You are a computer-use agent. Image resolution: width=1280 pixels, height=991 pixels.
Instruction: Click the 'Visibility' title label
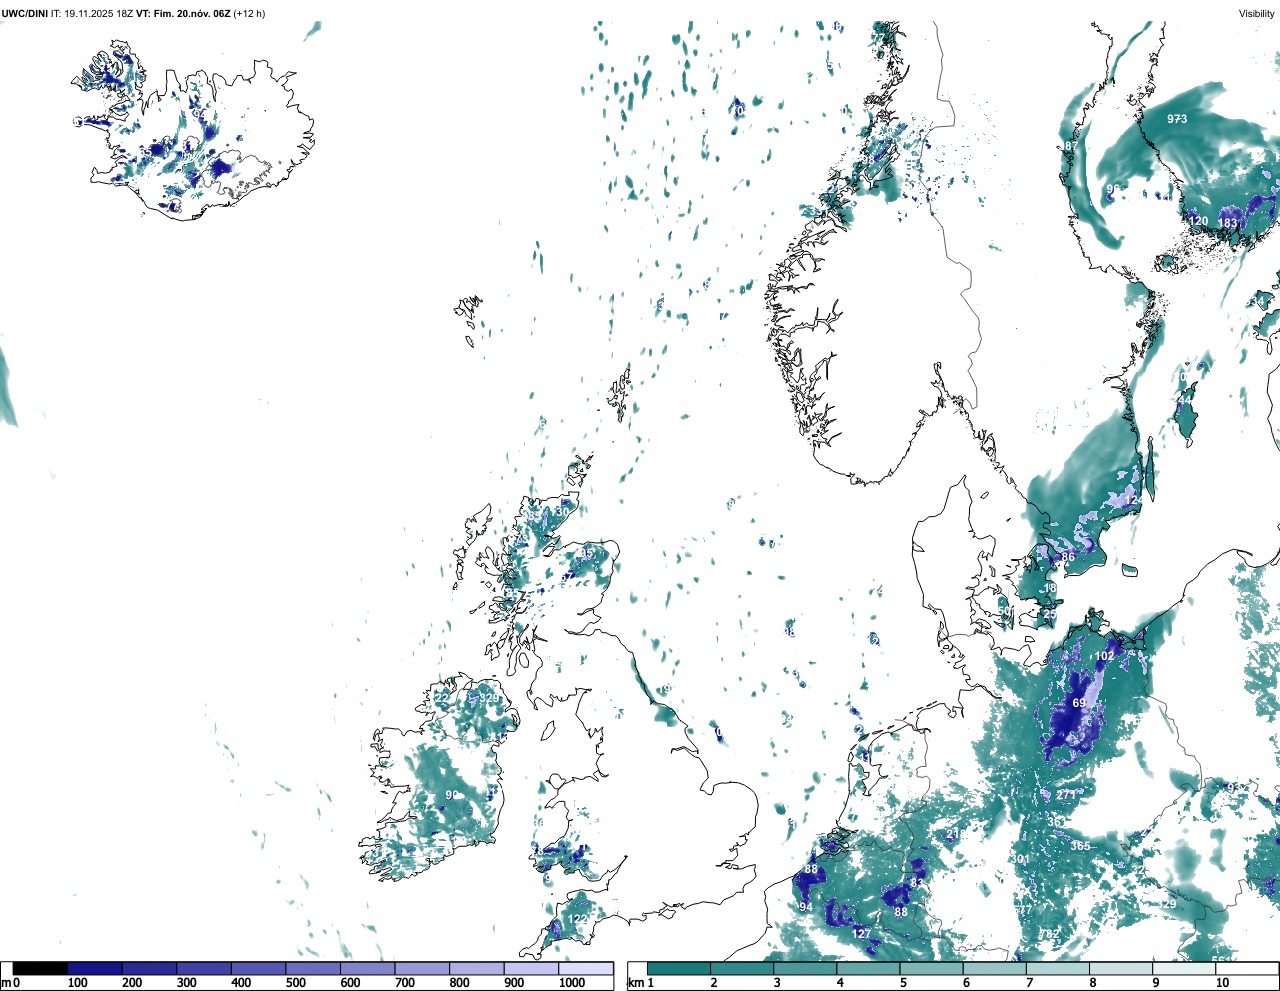pos(1256,14)
